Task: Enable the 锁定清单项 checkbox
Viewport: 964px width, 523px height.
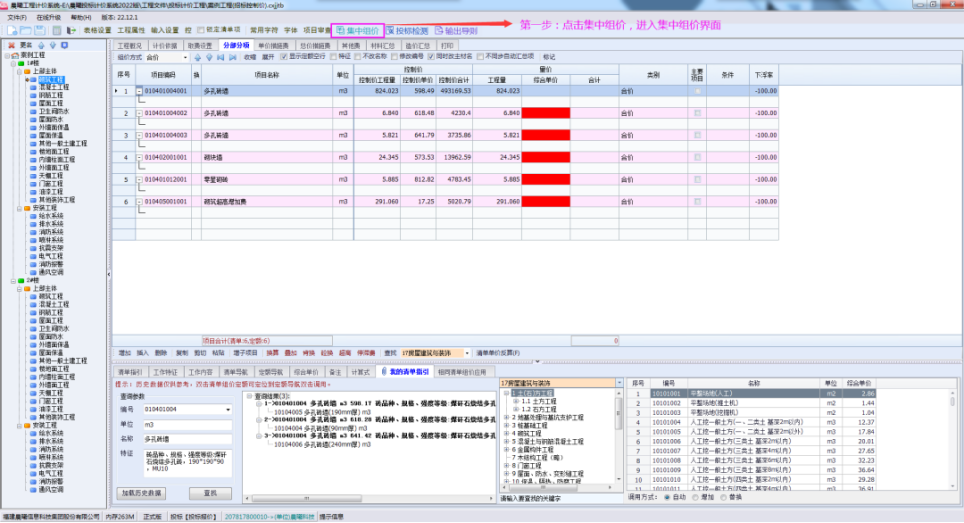Action: (201, 31)
